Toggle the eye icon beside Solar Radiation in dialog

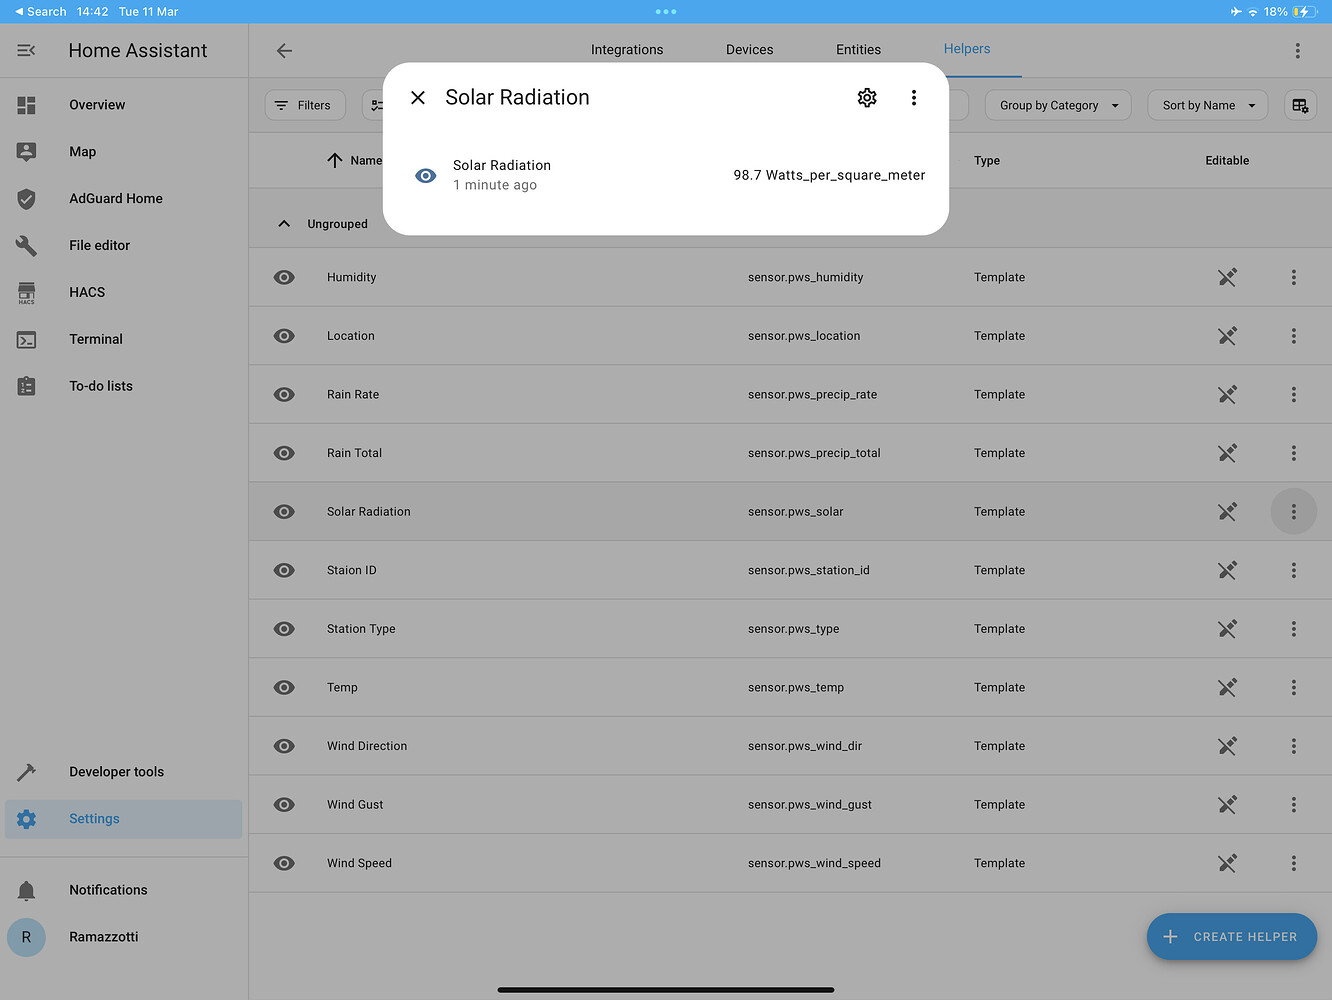(x=425, y=175)
